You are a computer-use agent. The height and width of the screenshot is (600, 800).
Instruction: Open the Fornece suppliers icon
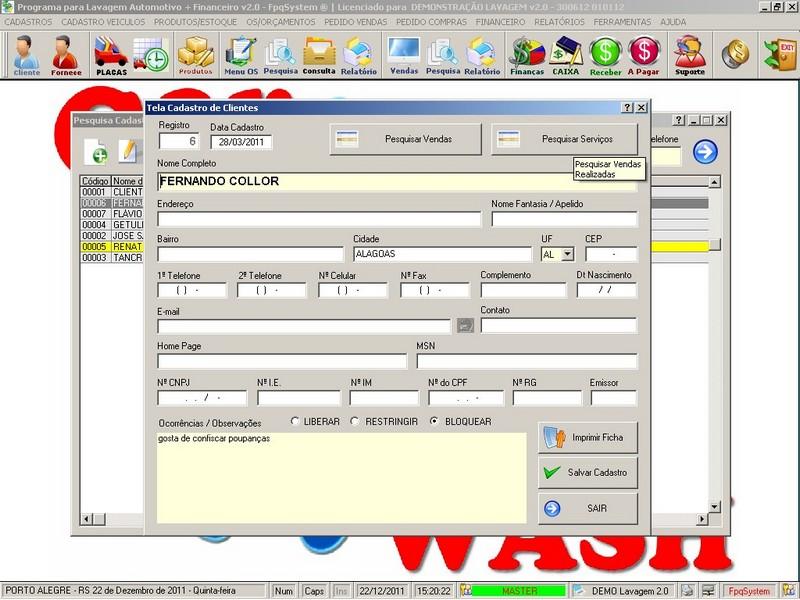point(66,55)
